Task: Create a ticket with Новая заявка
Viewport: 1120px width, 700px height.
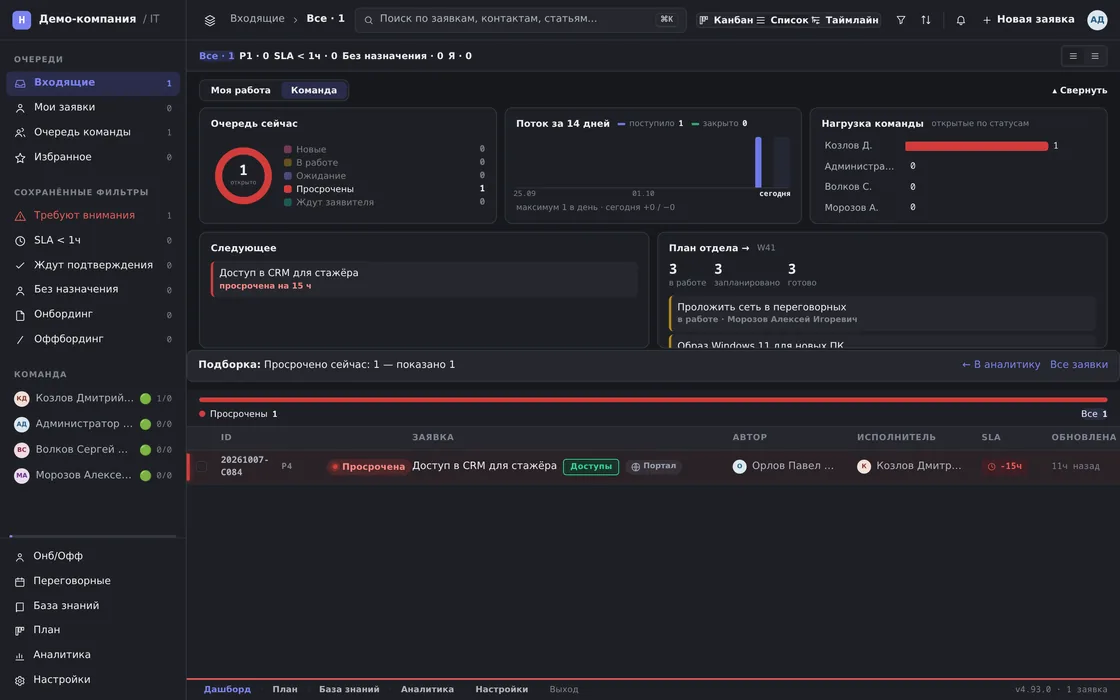Action: point(1029,20)
